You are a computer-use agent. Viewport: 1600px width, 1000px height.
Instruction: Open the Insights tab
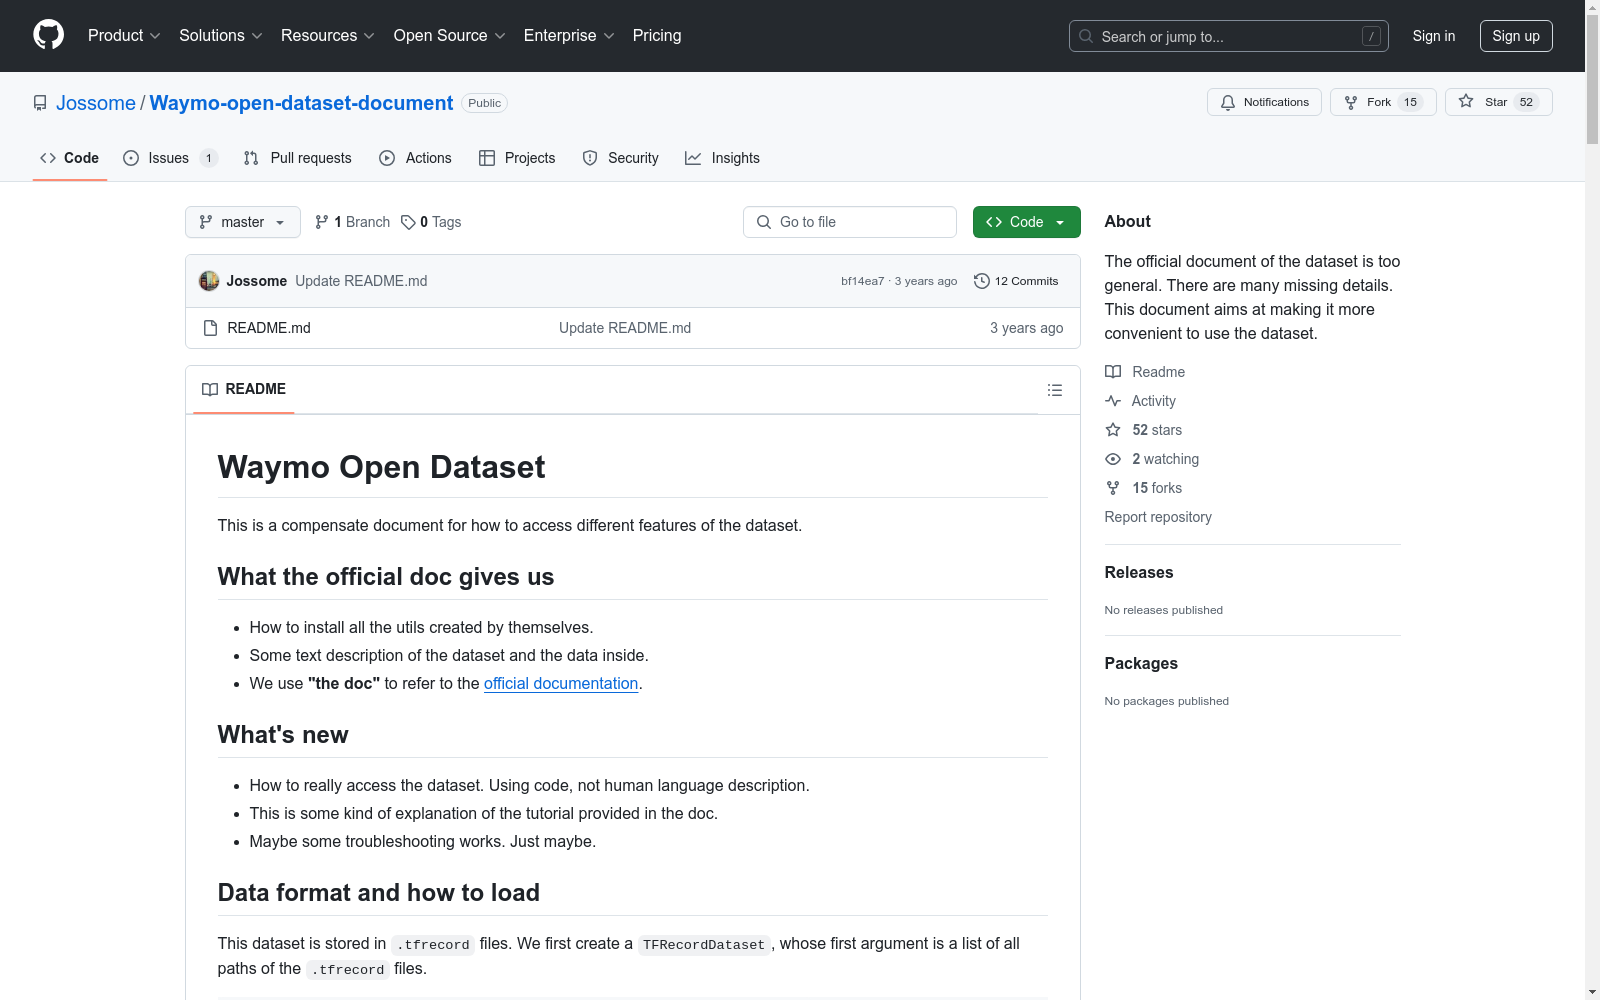(x=722, y=158)
